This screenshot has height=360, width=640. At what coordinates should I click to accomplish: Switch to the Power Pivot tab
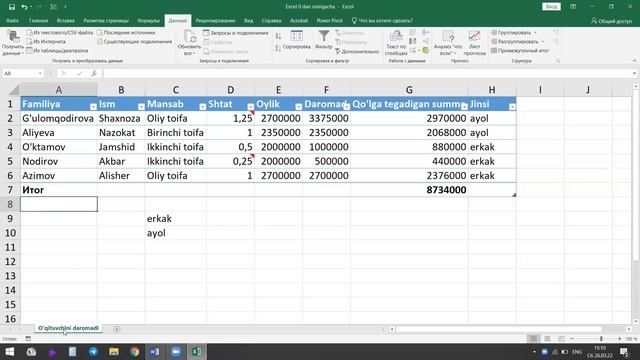(329, 20)
